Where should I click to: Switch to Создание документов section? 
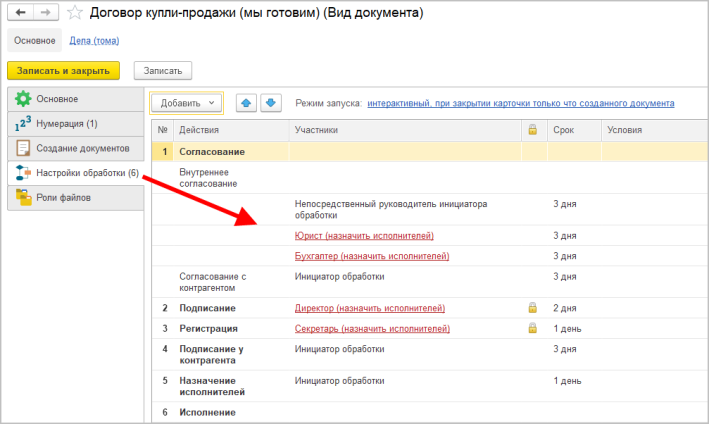tap(76, 148)
